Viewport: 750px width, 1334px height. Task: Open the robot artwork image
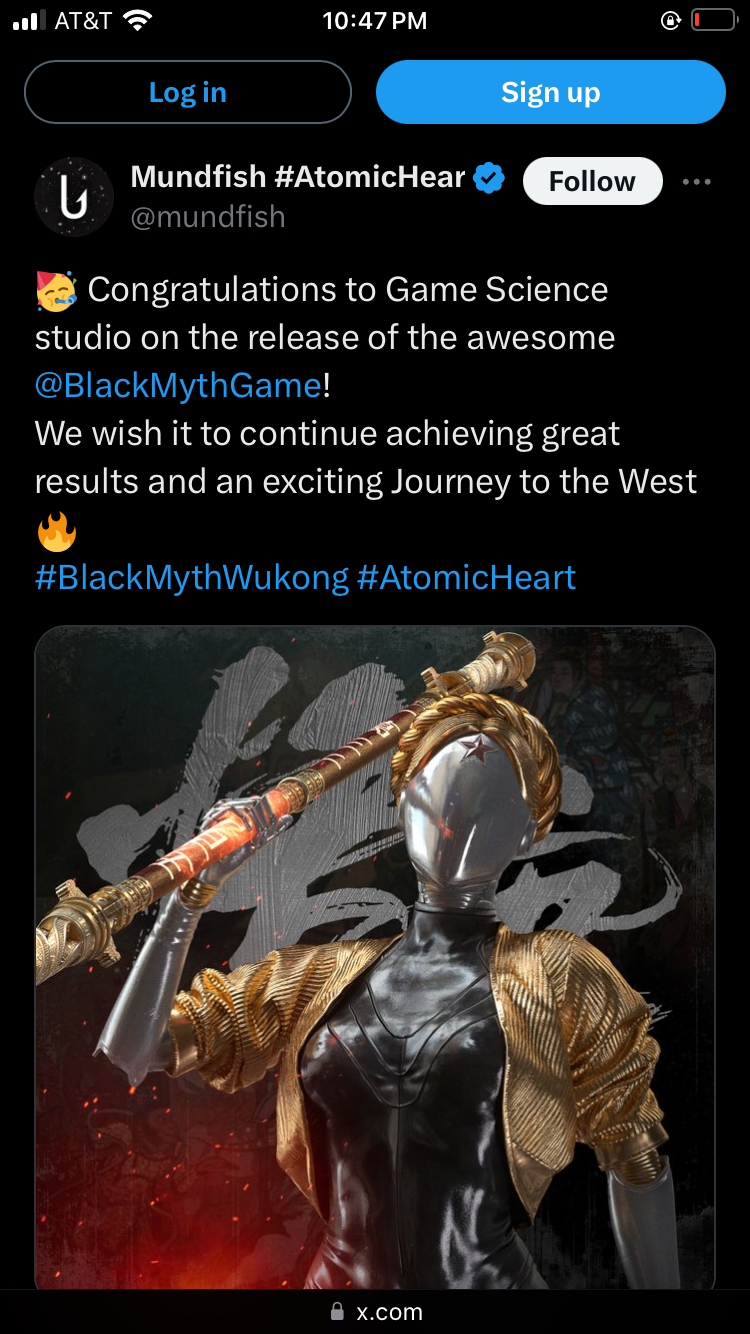coord(375,958)
